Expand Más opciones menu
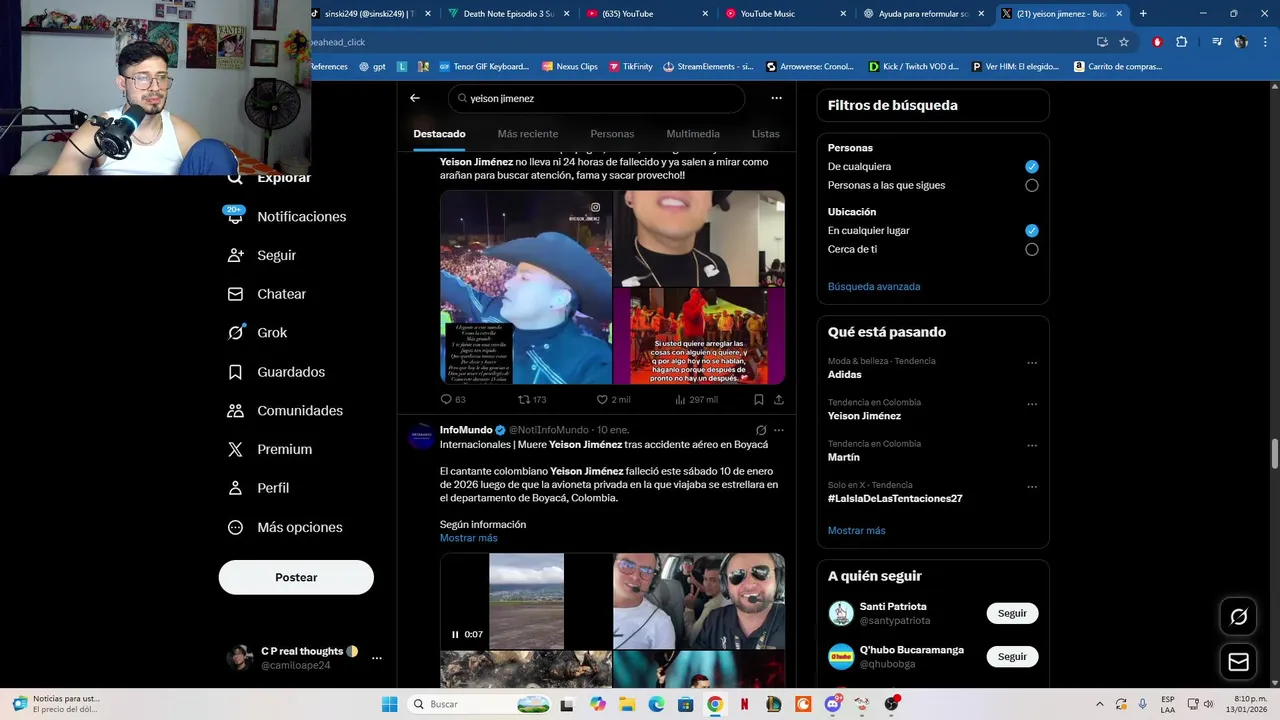Image resolution: width=1280 pixels, height=720 pixels. coord(284,527)
